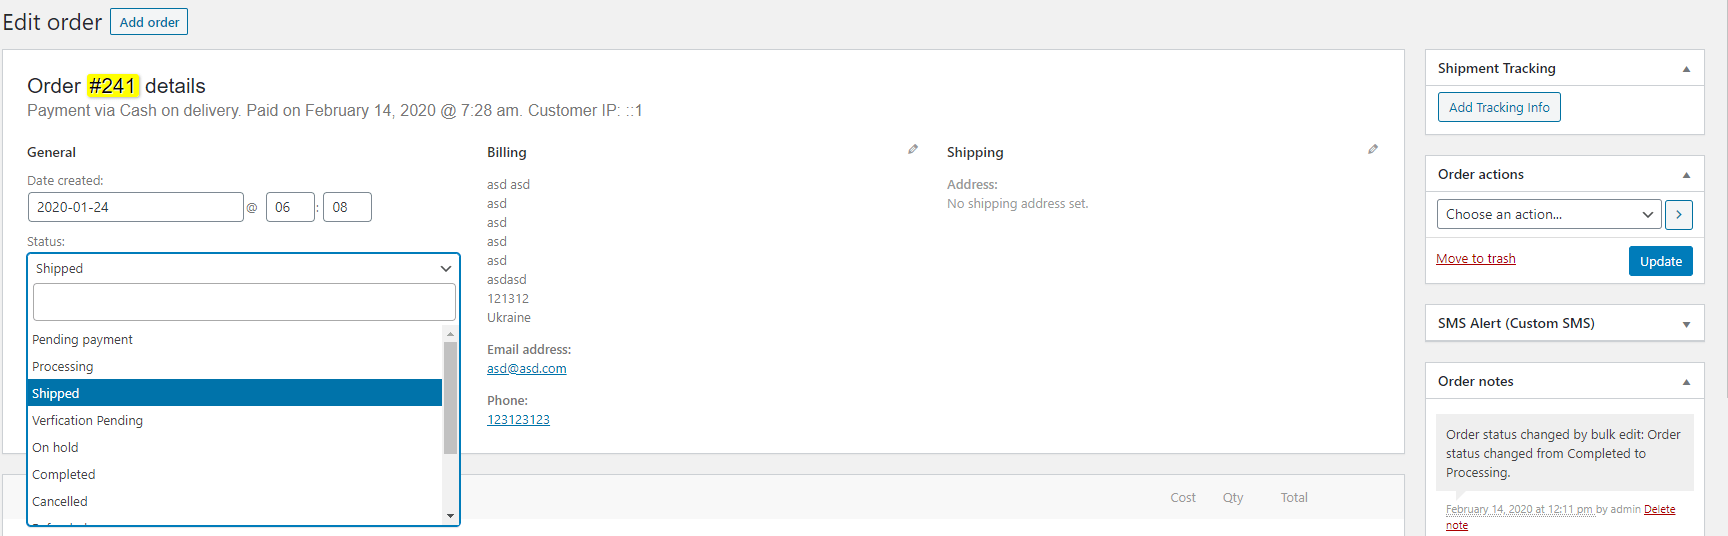This screenshot has height=536, width=1728.
Task: Focus the status search input field
Action: (243, 302)
